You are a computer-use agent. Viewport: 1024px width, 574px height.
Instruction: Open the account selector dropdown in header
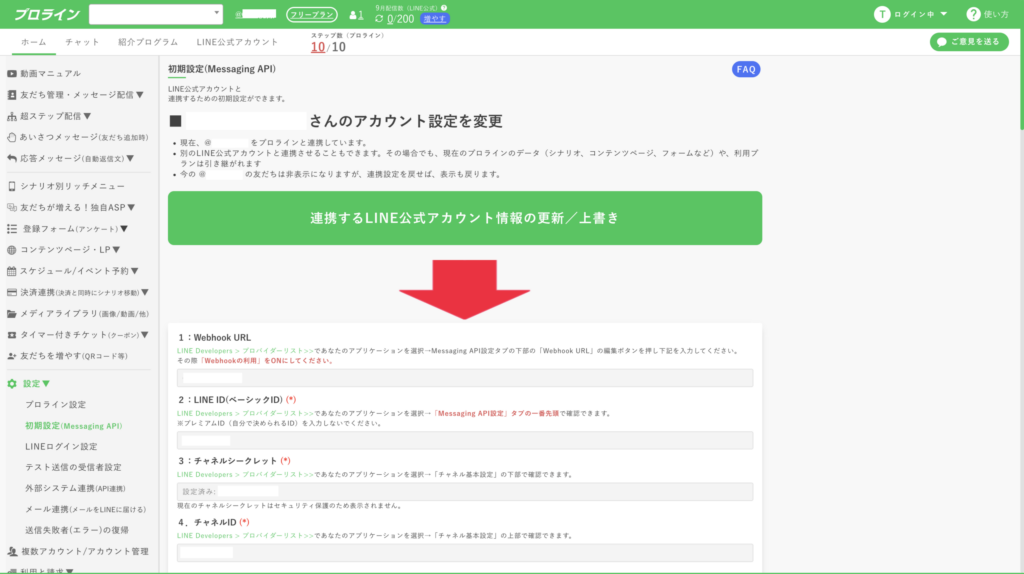155,14
